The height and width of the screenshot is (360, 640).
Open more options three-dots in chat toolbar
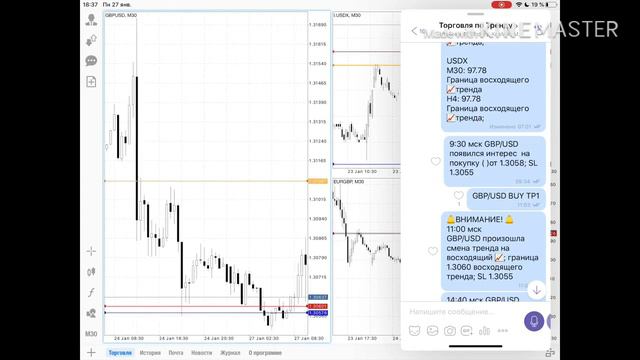(x=503, y=331)
